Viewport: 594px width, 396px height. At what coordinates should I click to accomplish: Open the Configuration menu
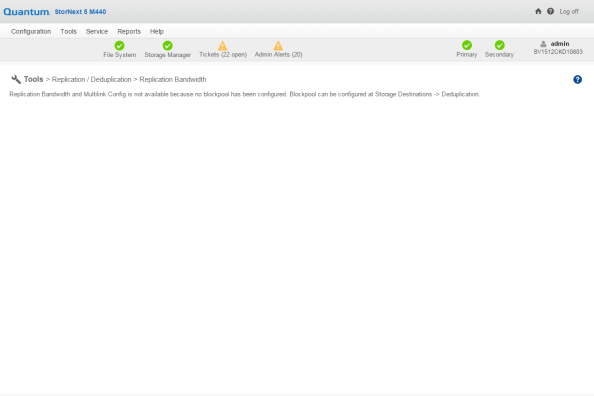[x=31, y=31]
